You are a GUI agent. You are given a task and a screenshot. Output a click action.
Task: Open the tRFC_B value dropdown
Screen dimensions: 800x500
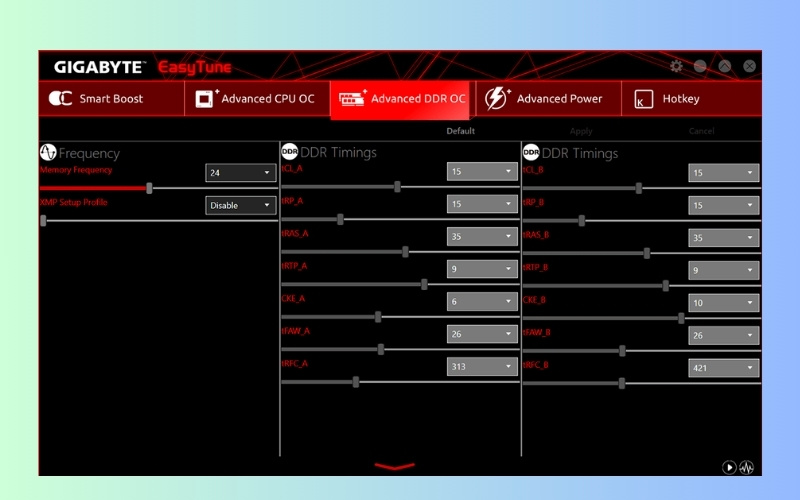723,368
